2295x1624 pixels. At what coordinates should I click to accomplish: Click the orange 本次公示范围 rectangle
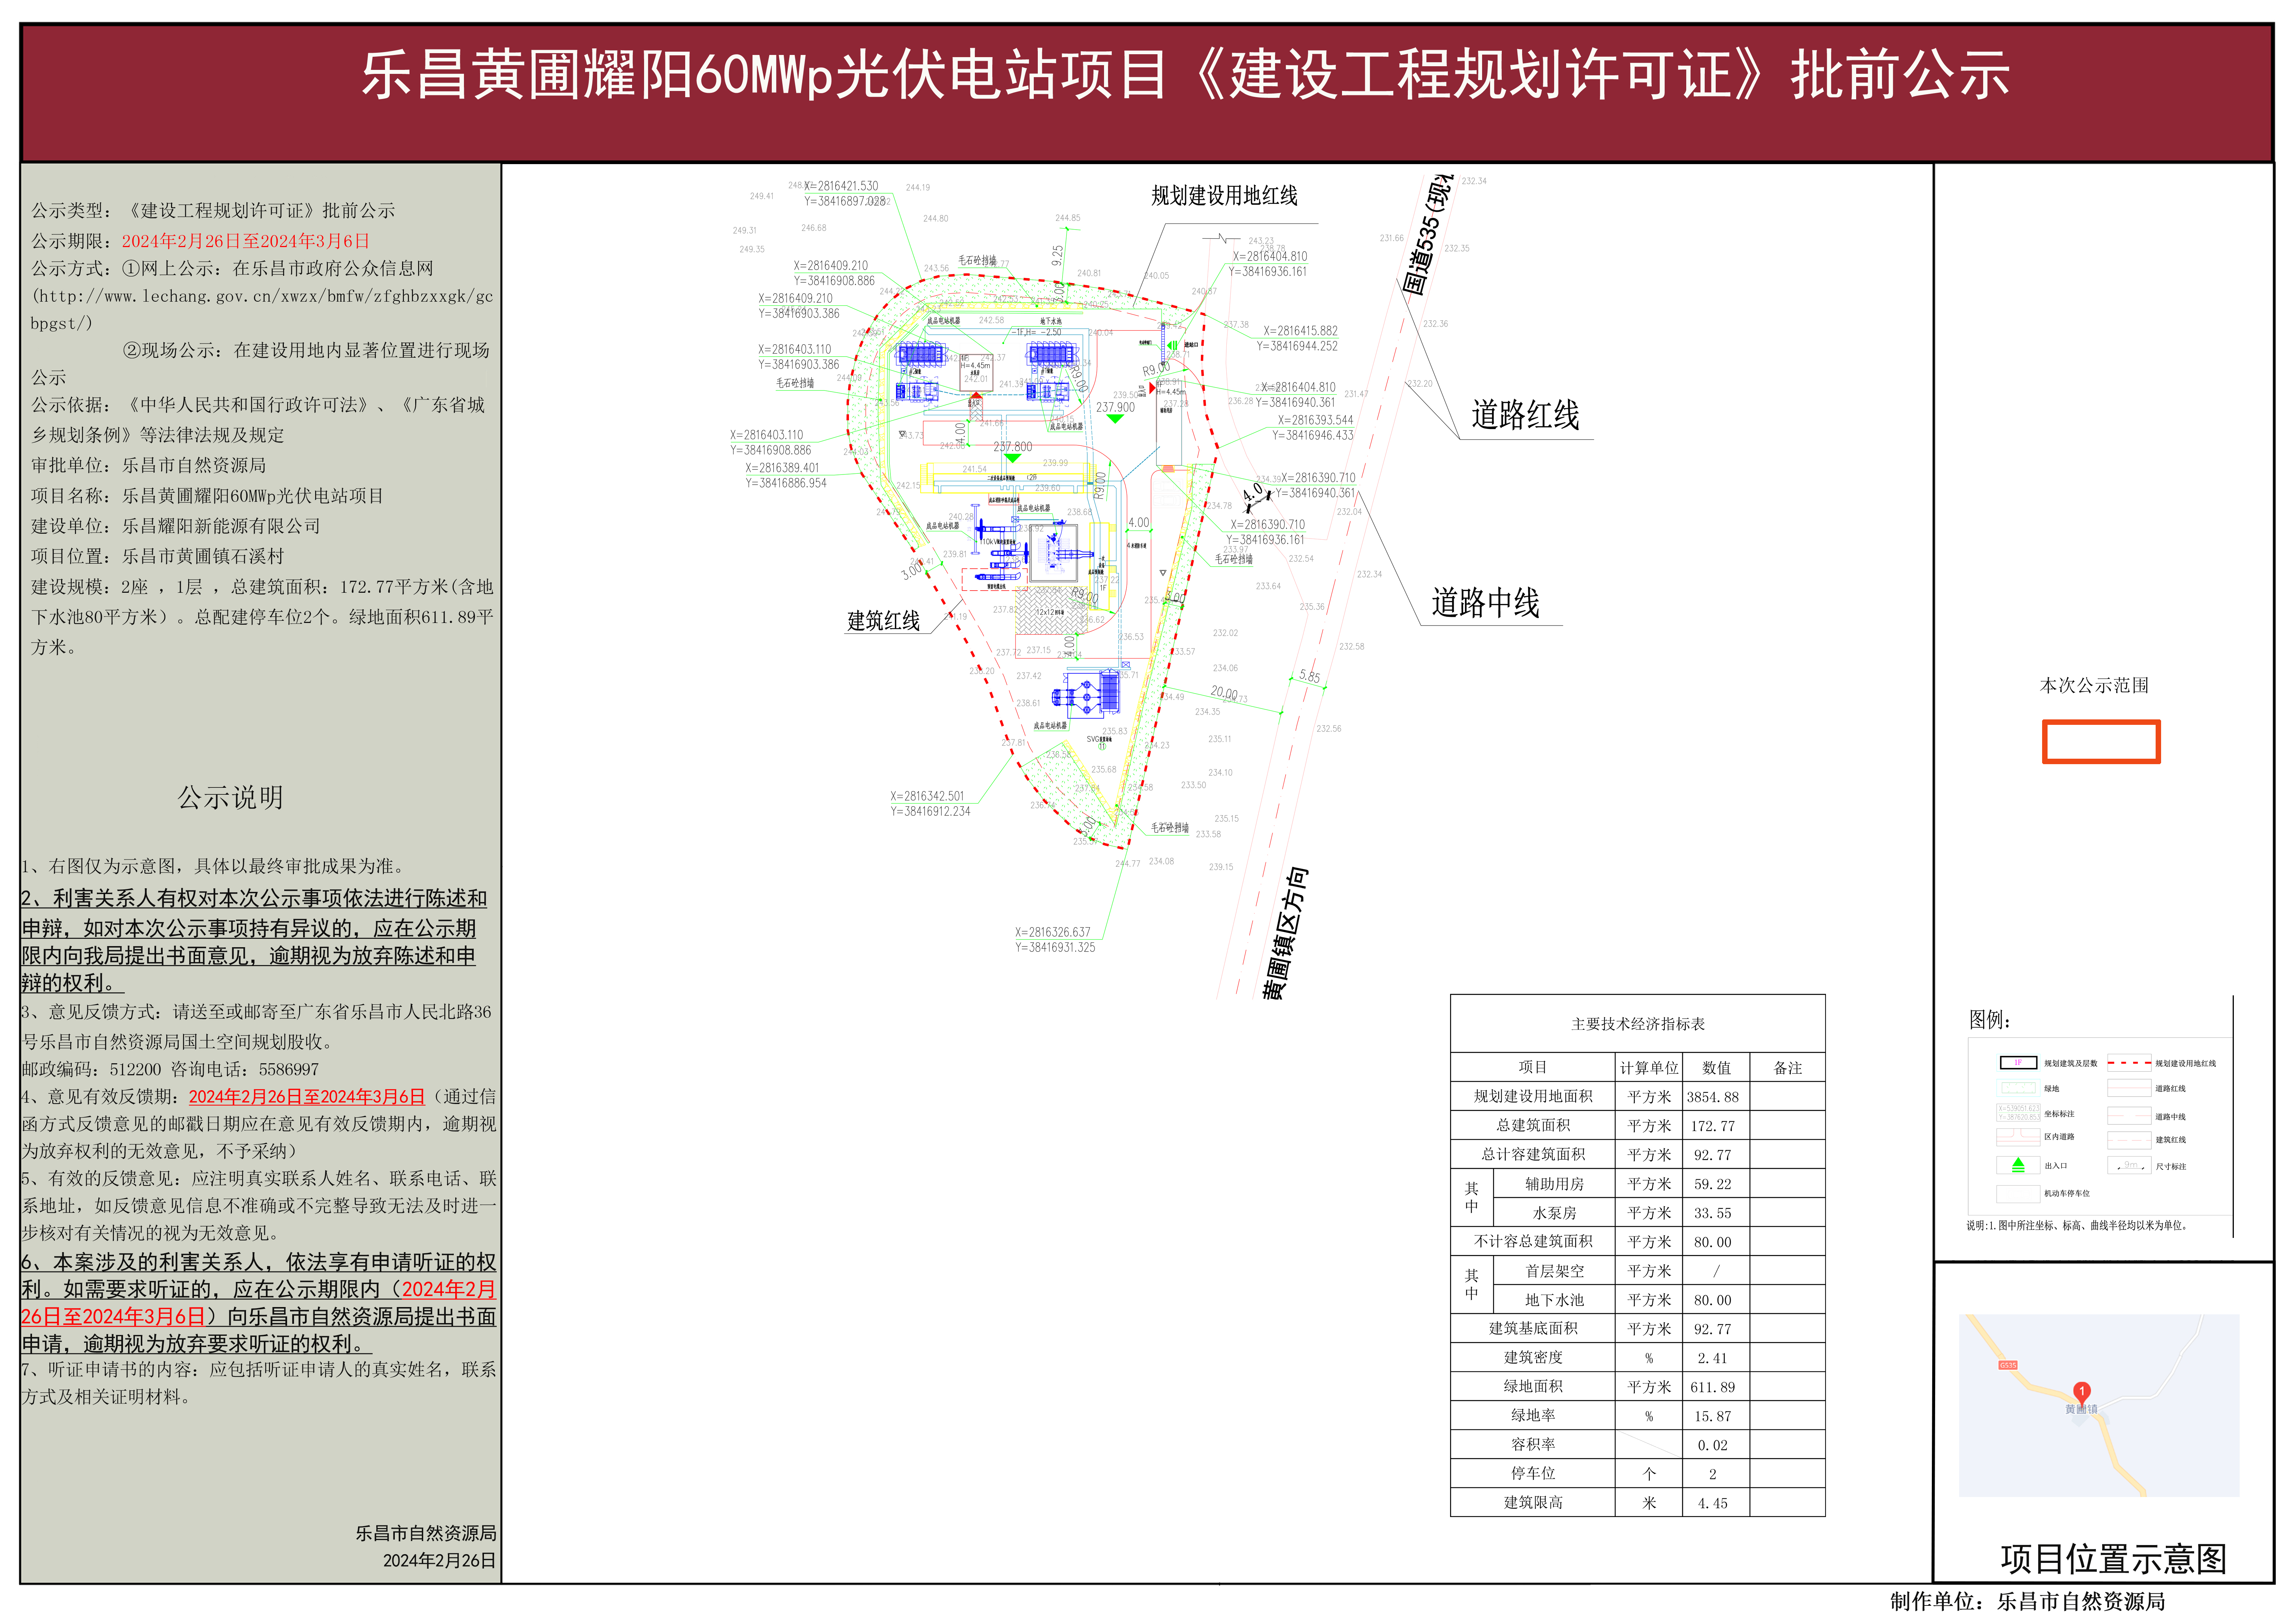point(2101,742)
